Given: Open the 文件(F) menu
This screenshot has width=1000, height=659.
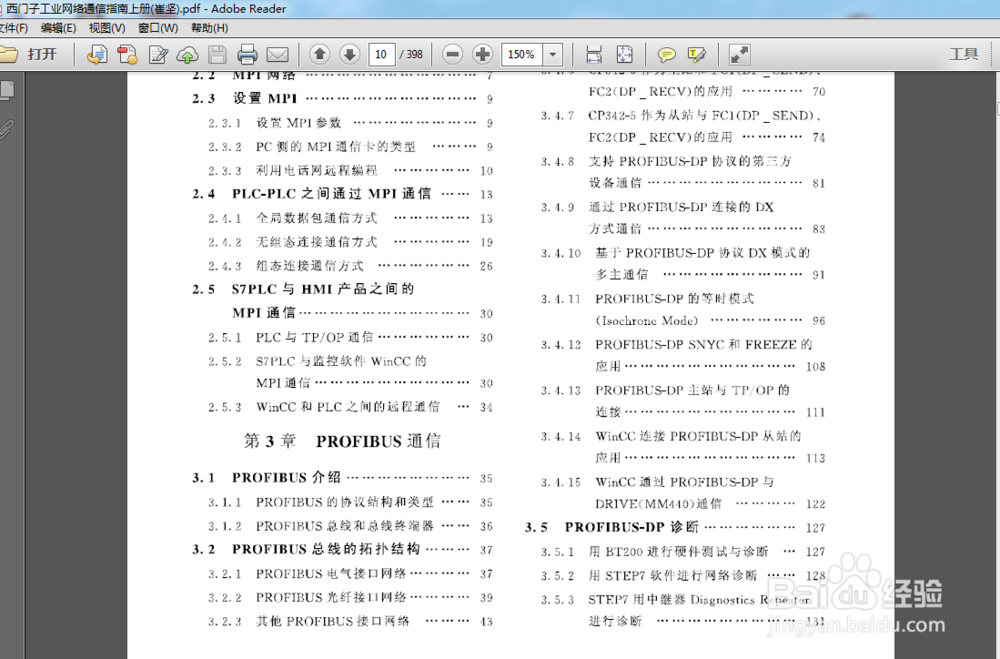Looking at the screenshot, I should (x=14, y=28).
